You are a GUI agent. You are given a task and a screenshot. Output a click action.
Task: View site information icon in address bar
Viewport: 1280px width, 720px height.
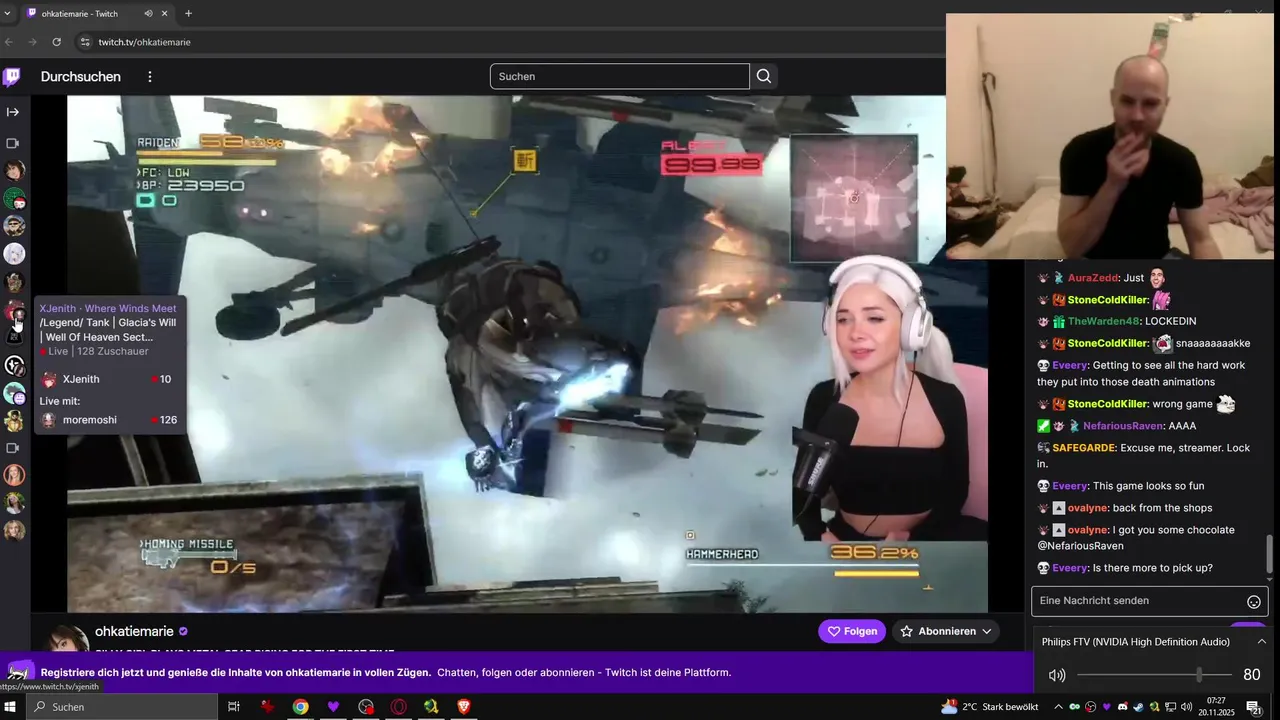(x=85, y=42)
